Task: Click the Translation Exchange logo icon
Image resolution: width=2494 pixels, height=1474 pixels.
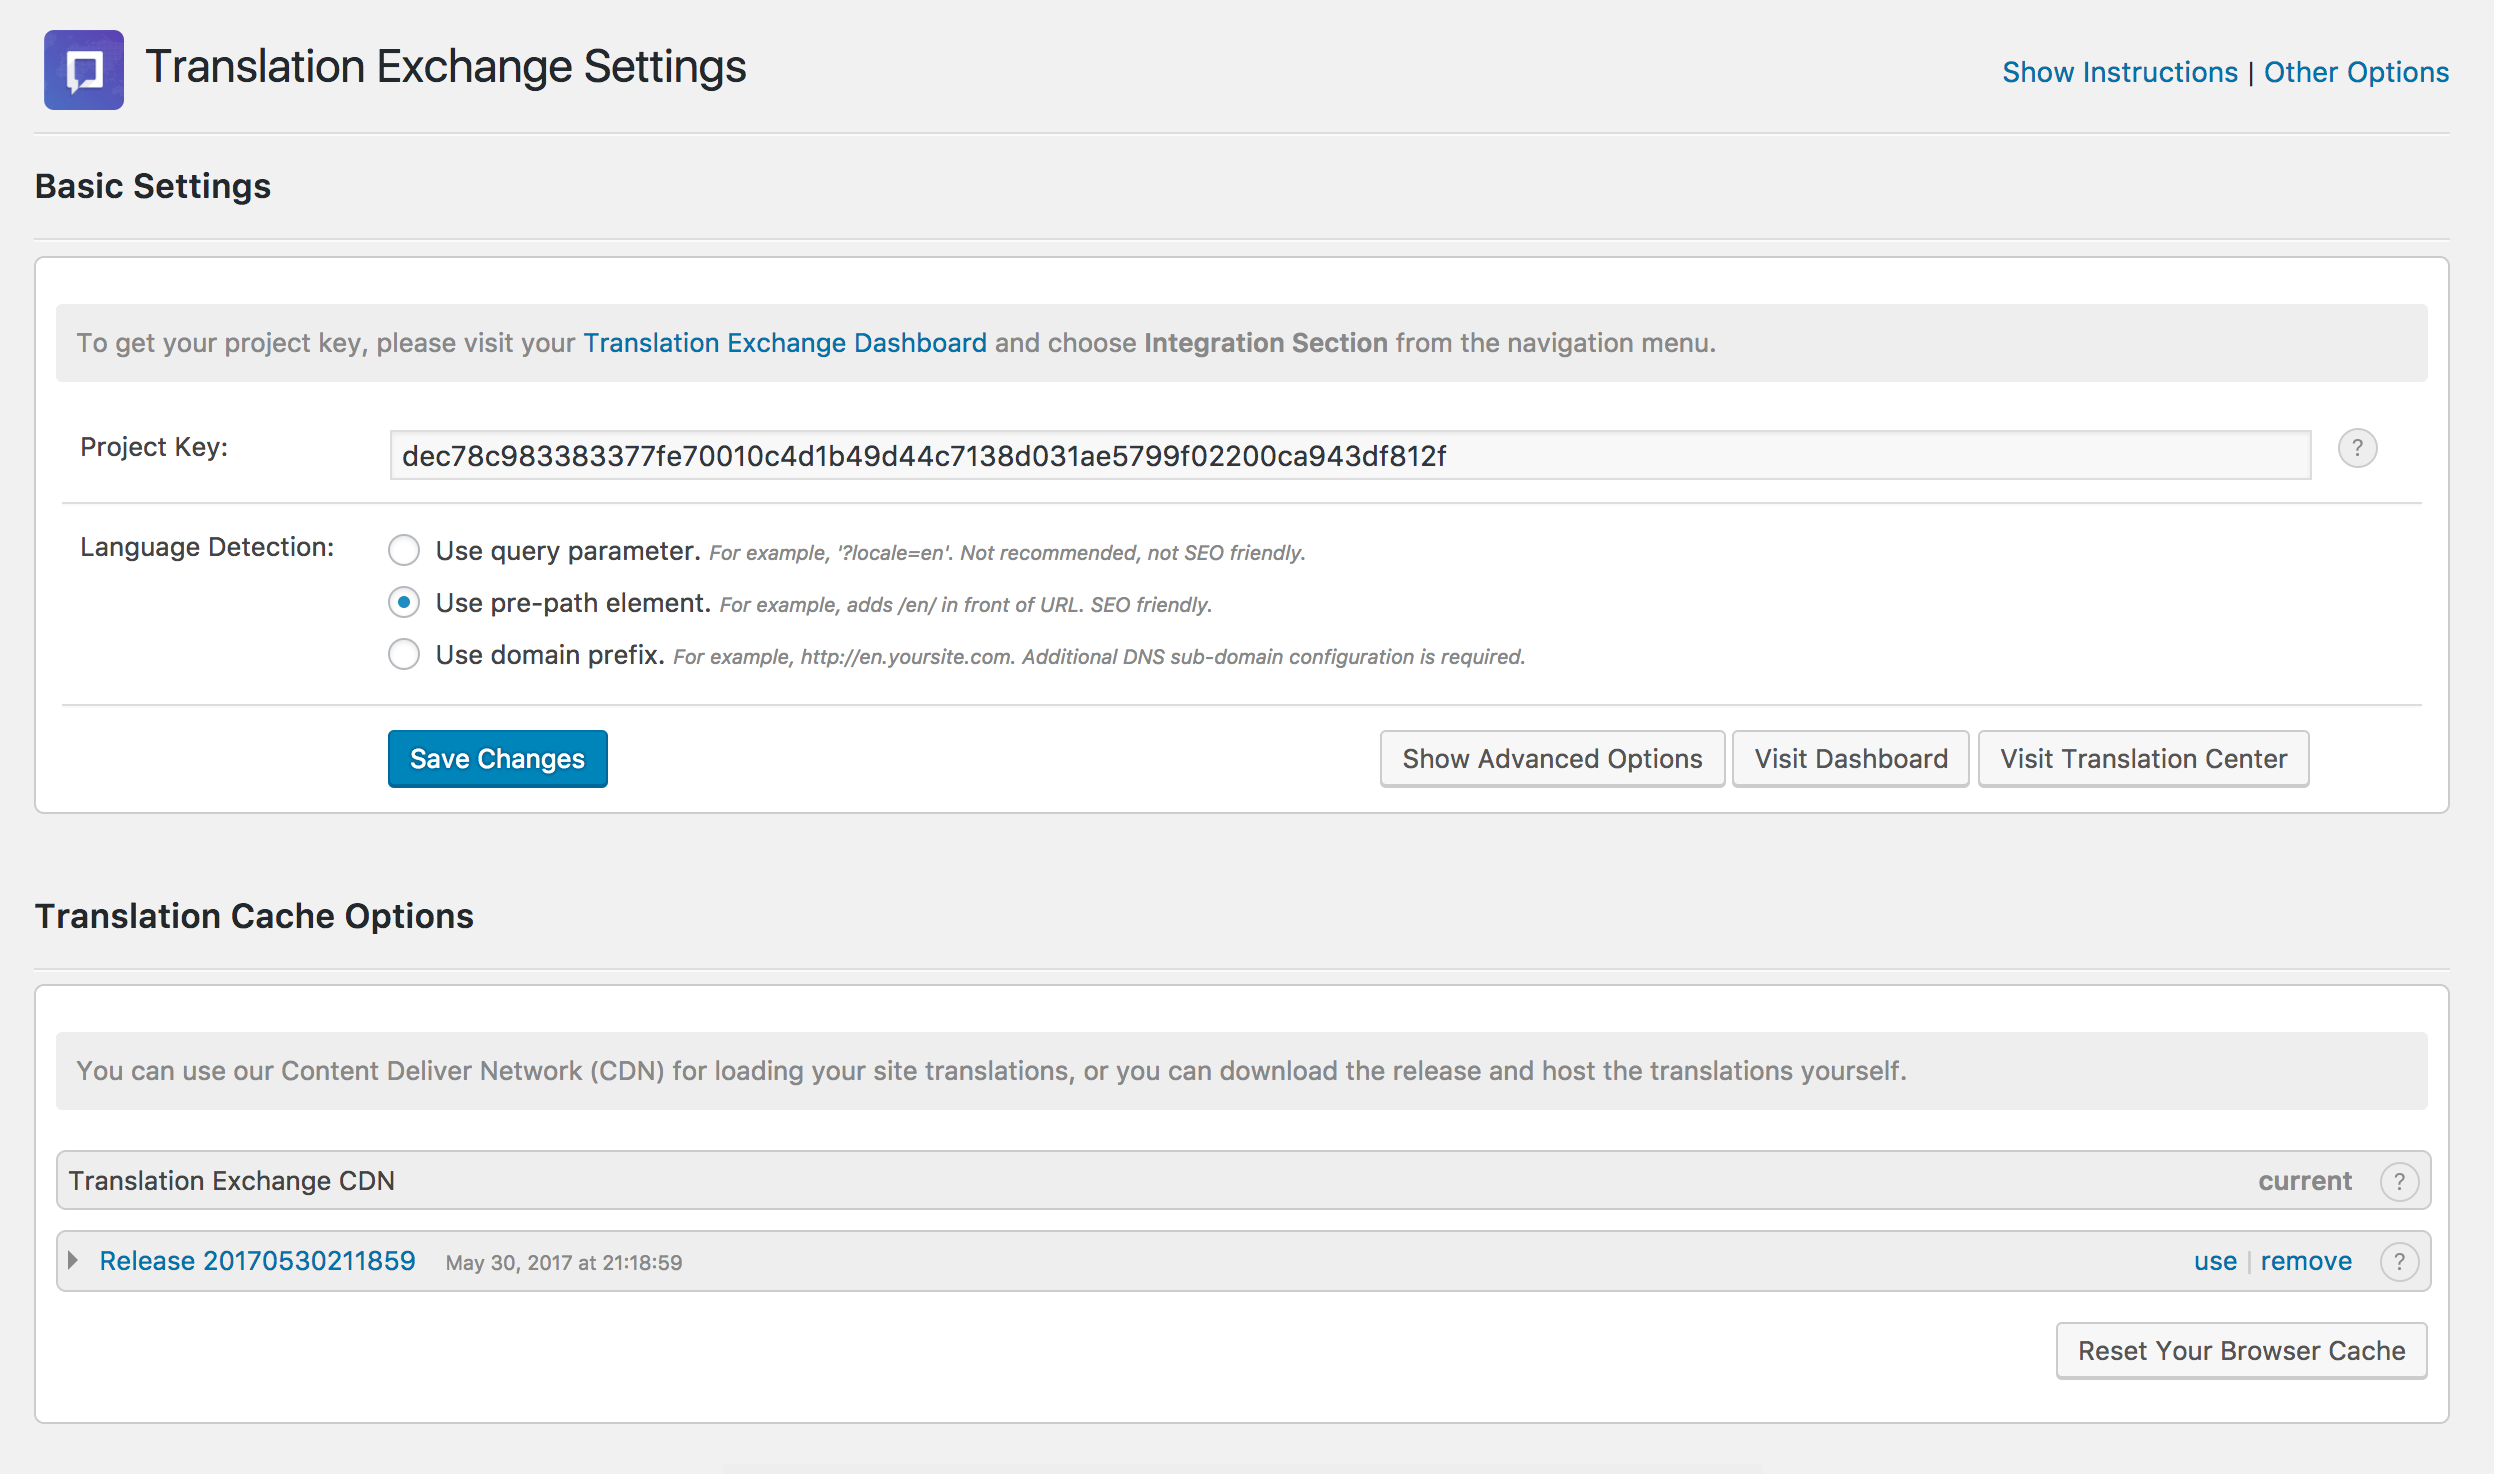Action: coord(84,70)
